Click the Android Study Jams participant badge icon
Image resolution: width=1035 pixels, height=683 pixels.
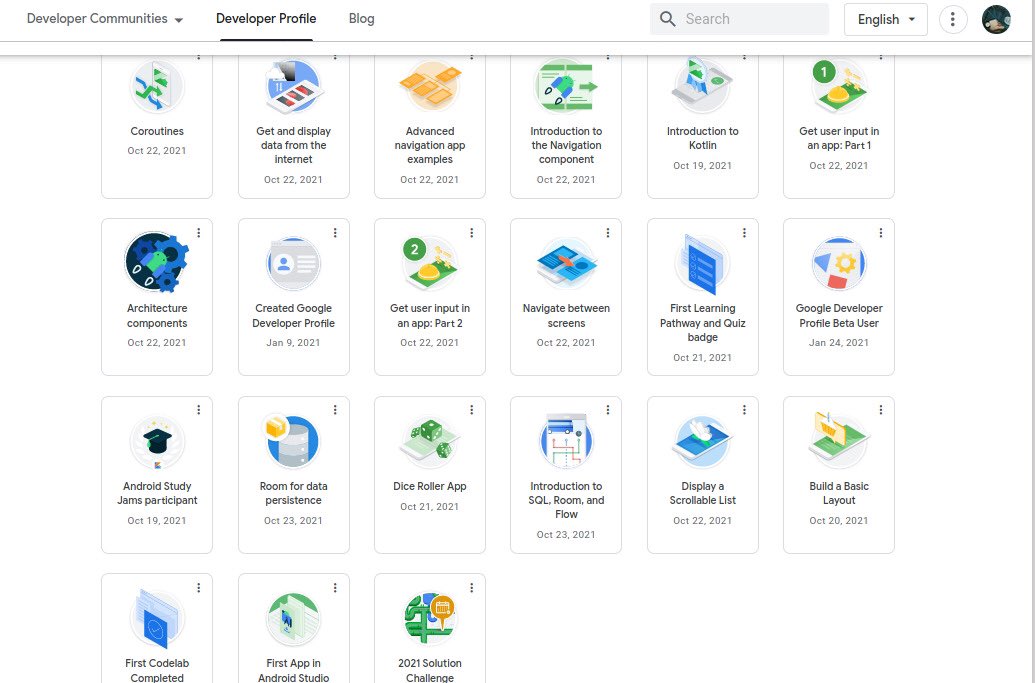pos(157,442)
